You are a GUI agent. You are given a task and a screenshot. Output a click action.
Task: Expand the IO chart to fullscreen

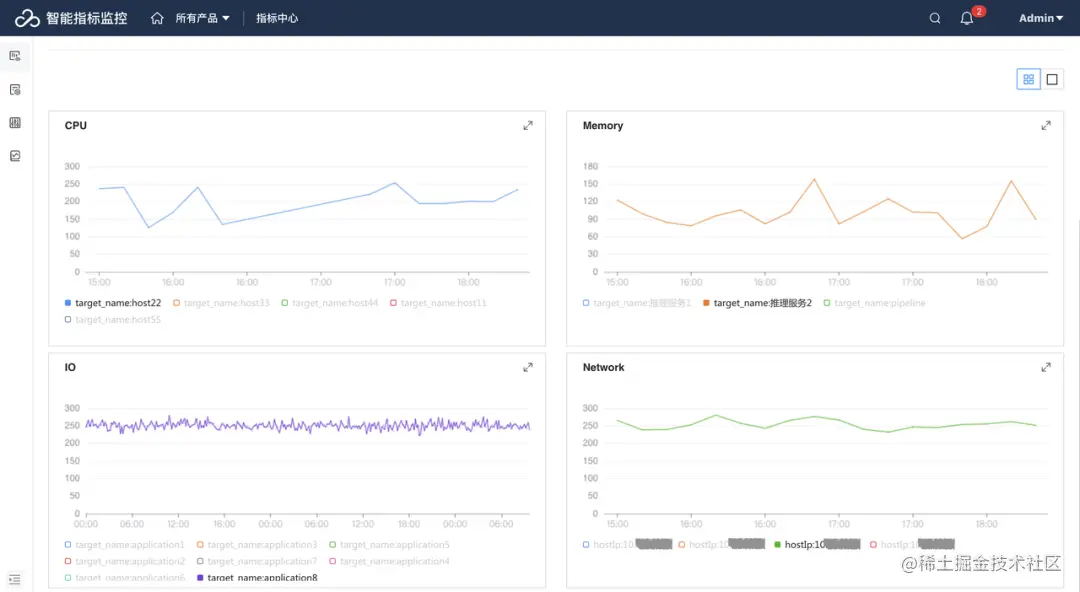528,367
